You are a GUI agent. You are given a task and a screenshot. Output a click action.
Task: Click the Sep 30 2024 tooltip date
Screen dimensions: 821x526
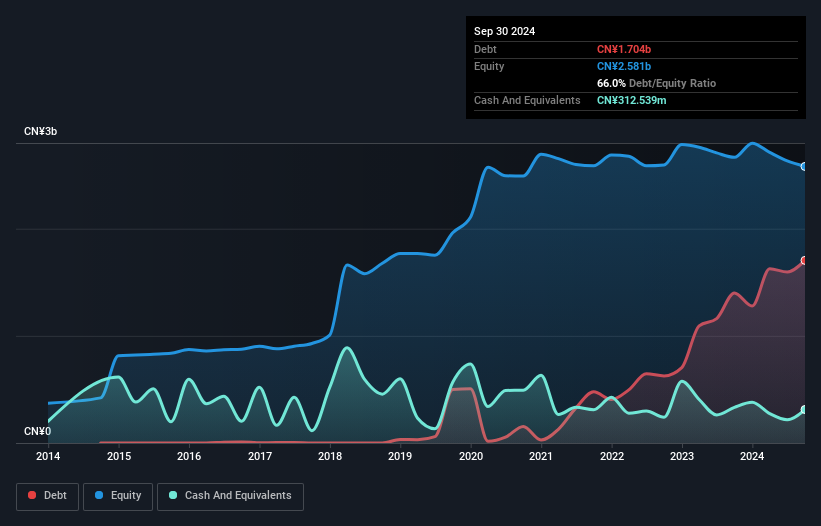pyautogui.click(x=504, y=31)
